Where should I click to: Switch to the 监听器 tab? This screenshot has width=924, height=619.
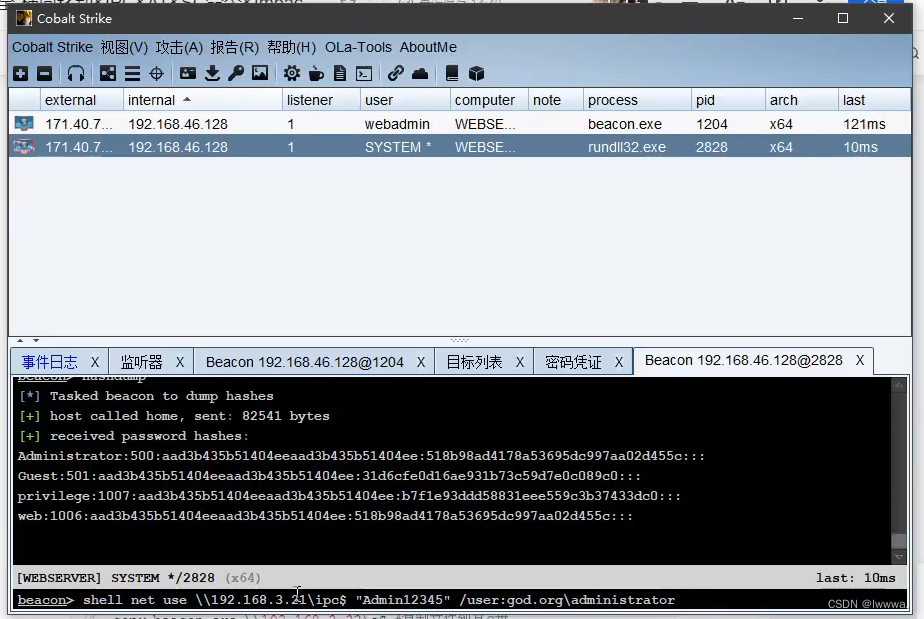point(141,362)
